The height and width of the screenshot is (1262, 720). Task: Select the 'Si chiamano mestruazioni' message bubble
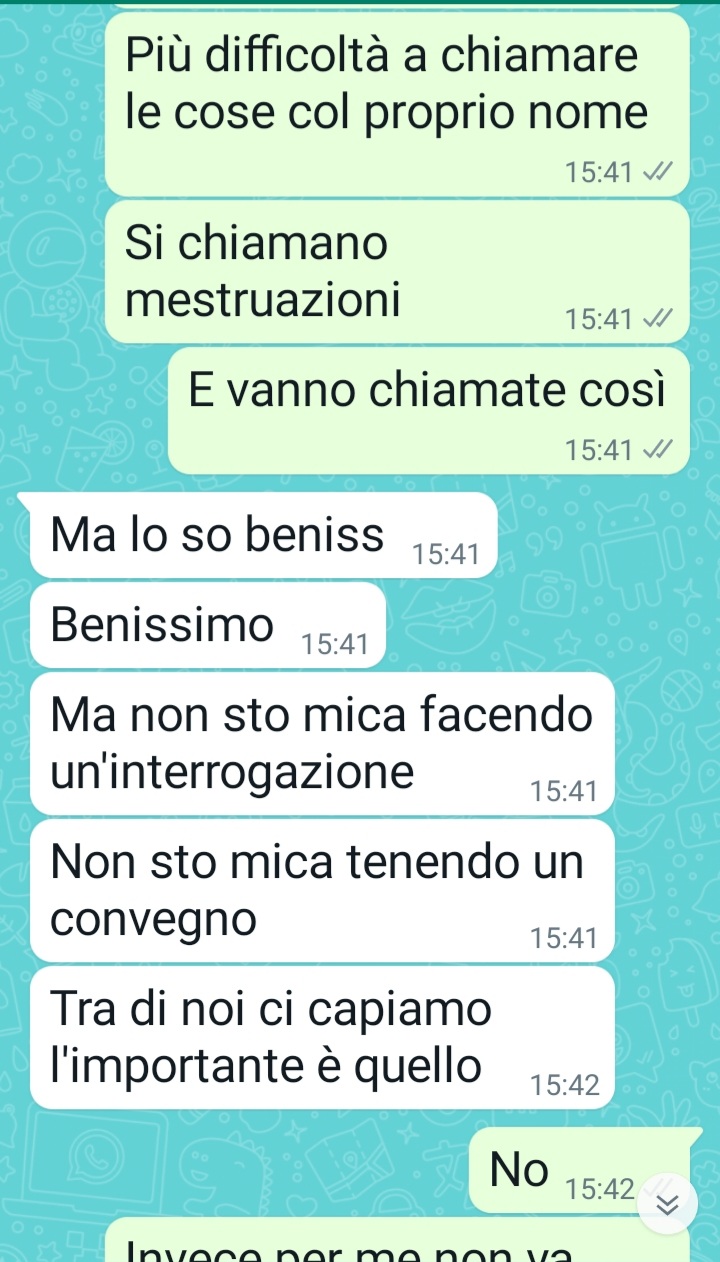[x=397, y=272]
